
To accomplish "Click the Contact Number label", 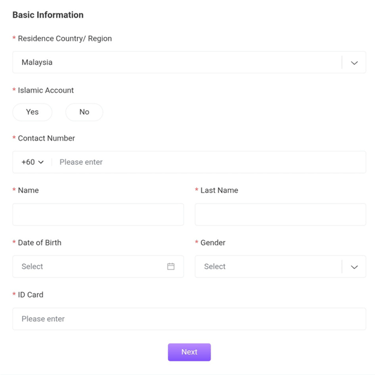I will [x=46, y=138].
